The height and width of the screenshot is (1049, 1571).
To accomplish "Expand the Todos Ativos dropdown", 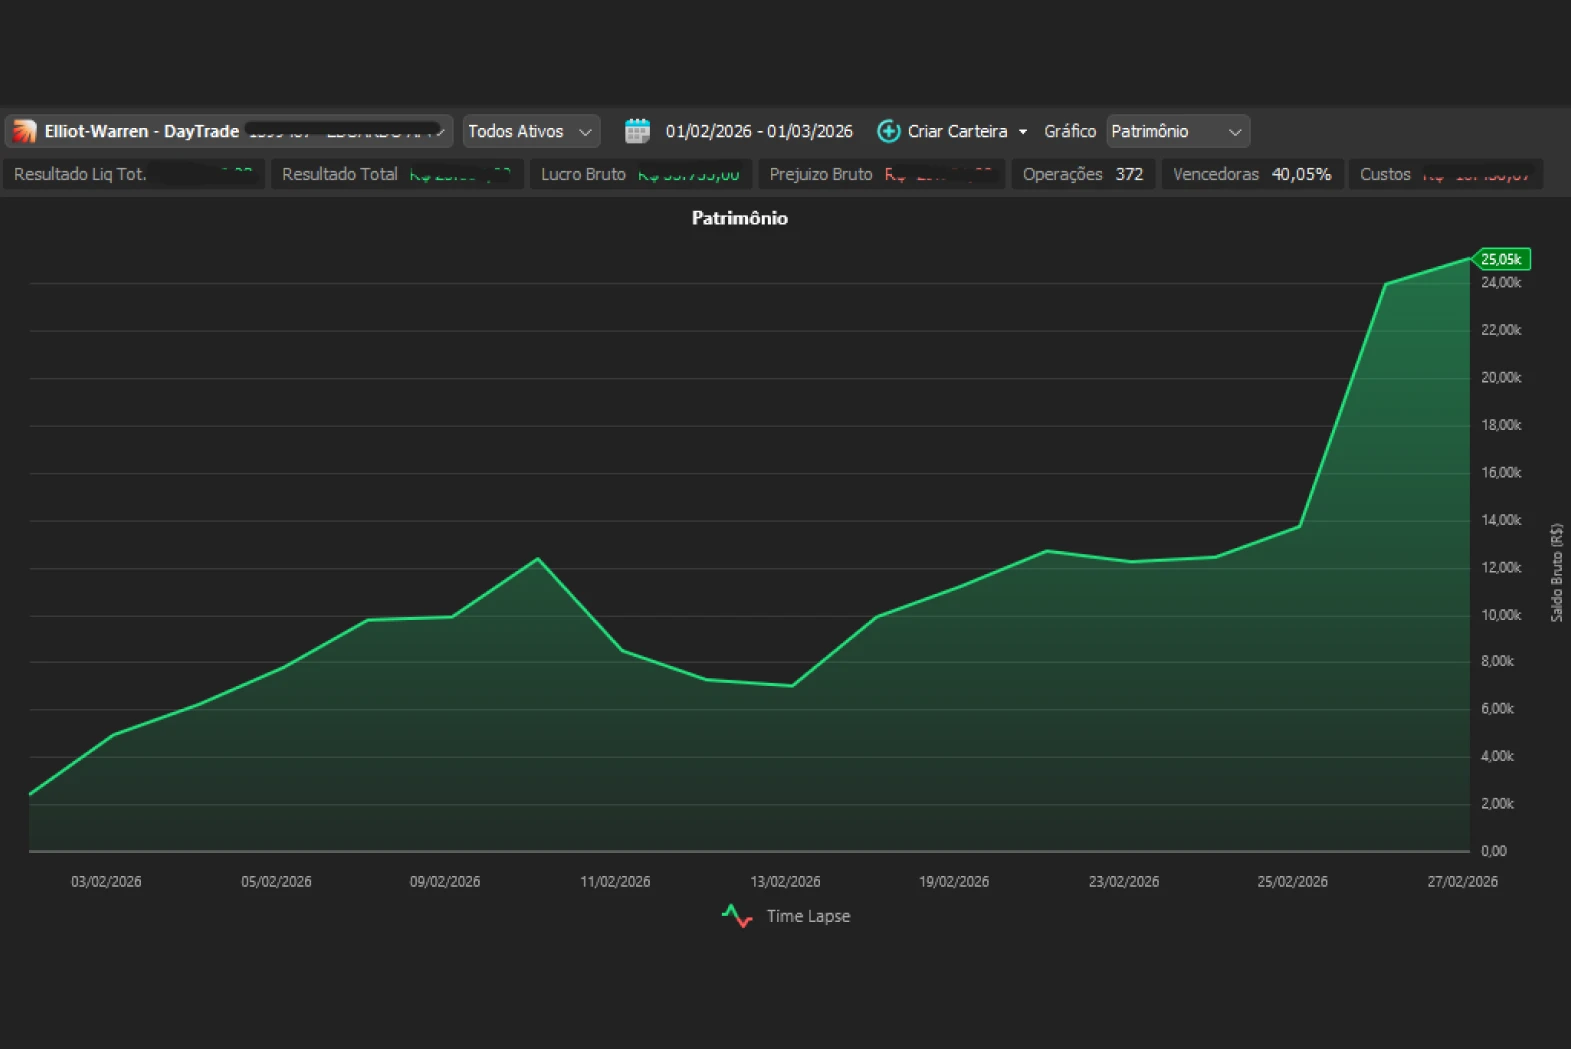I will coord(531,131).
